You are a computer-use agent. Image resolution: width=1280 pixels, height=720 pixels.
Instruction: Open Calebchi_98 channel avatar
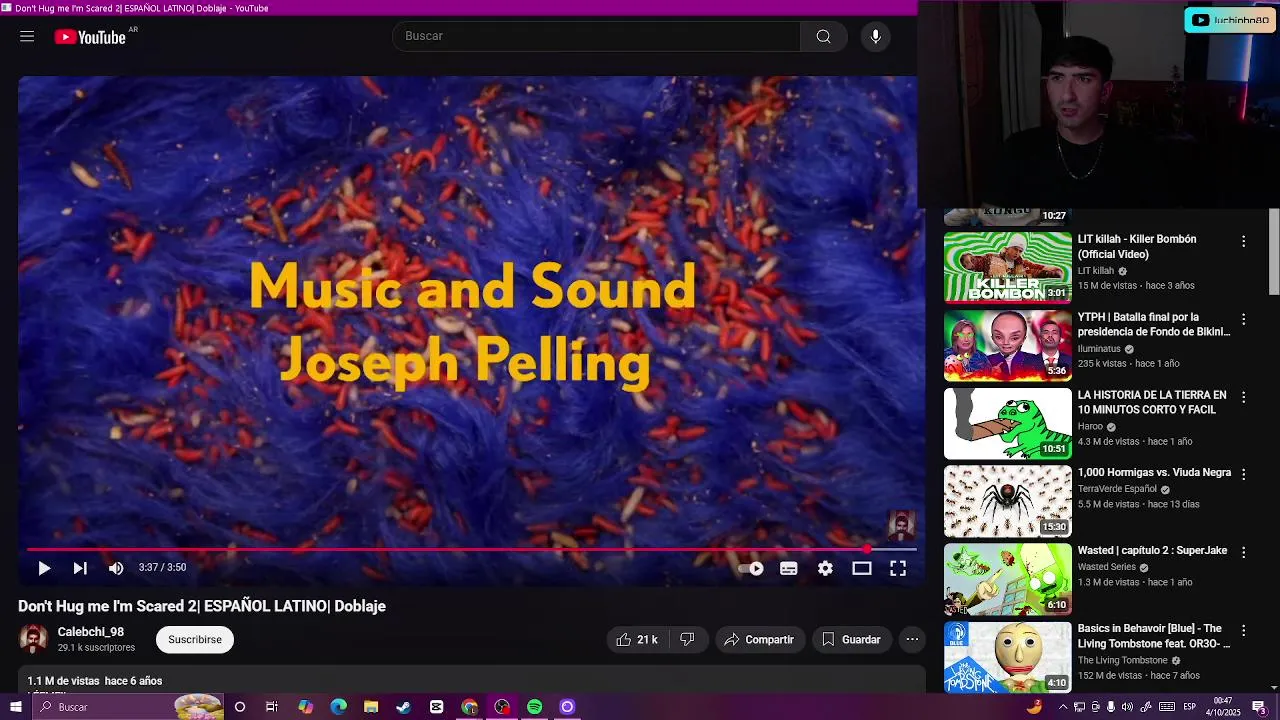click(33, 640)
